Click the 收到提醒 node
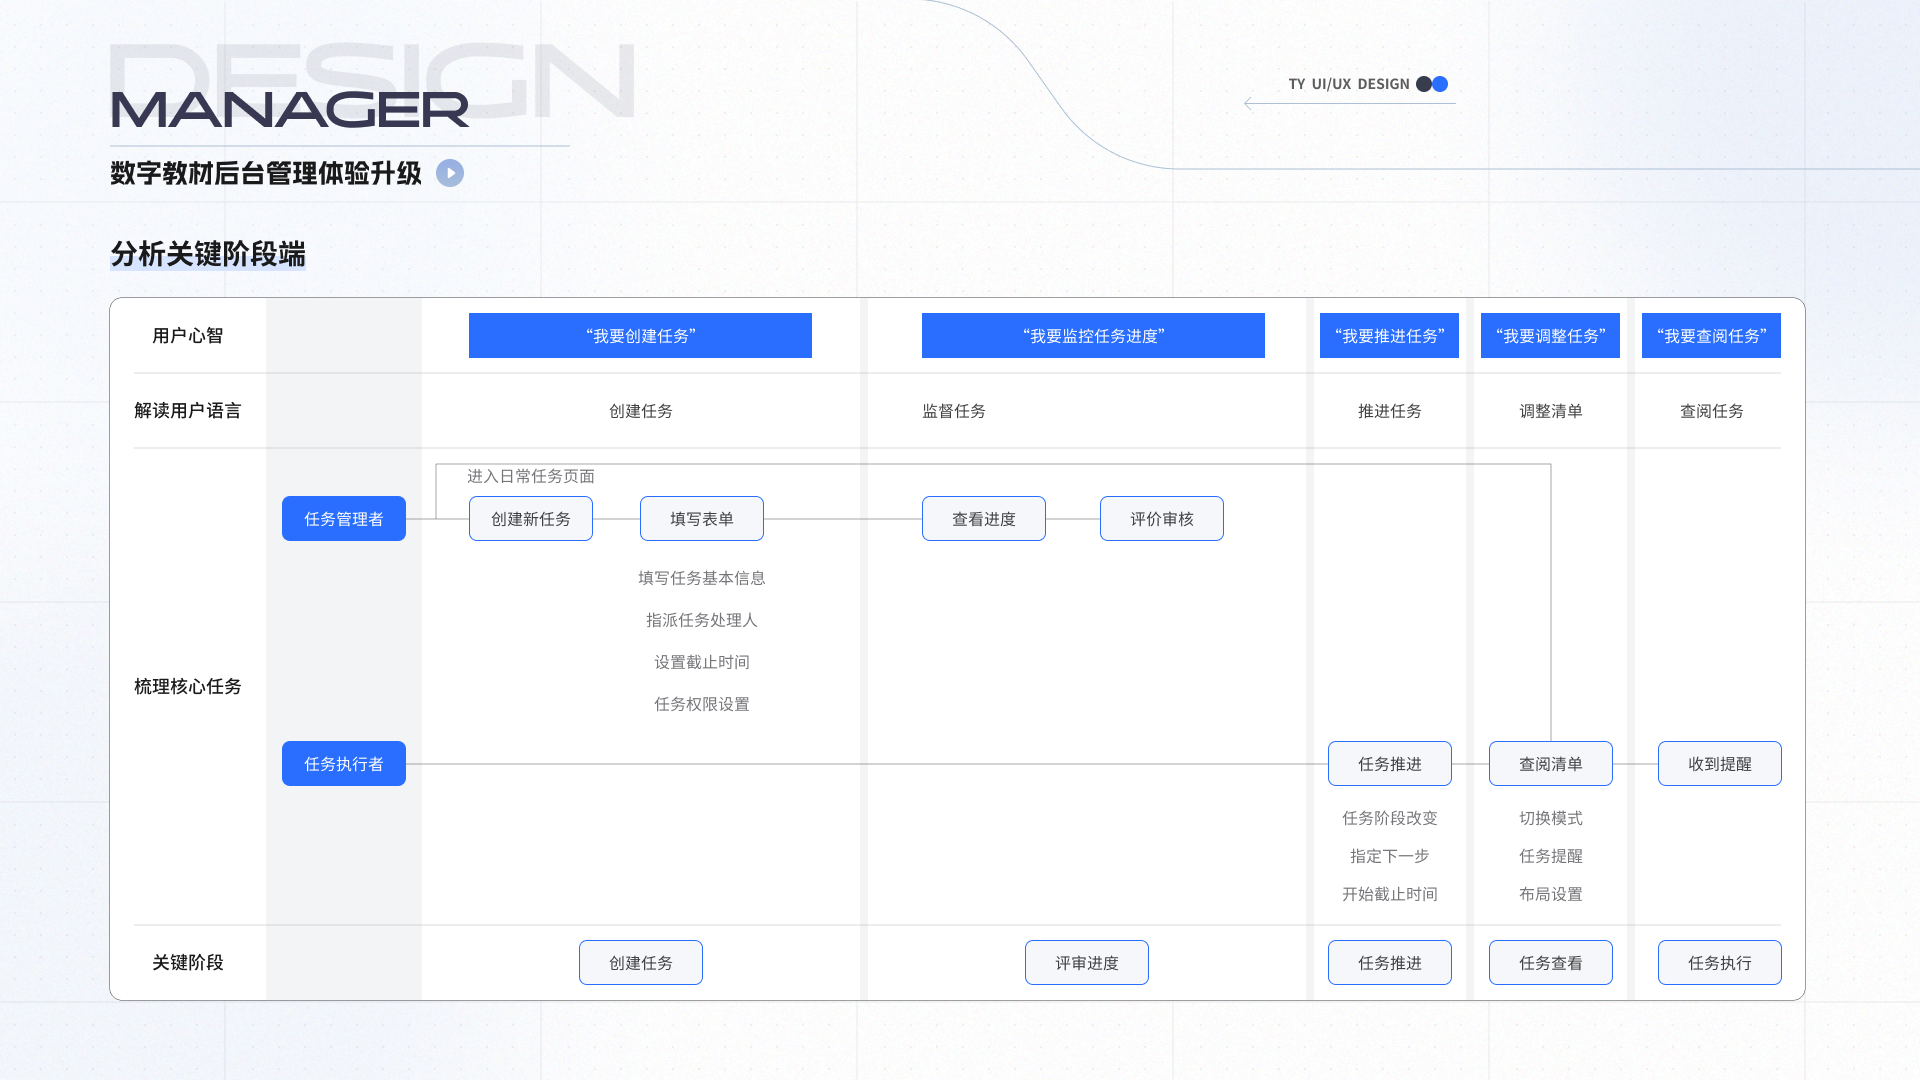 1720,764
